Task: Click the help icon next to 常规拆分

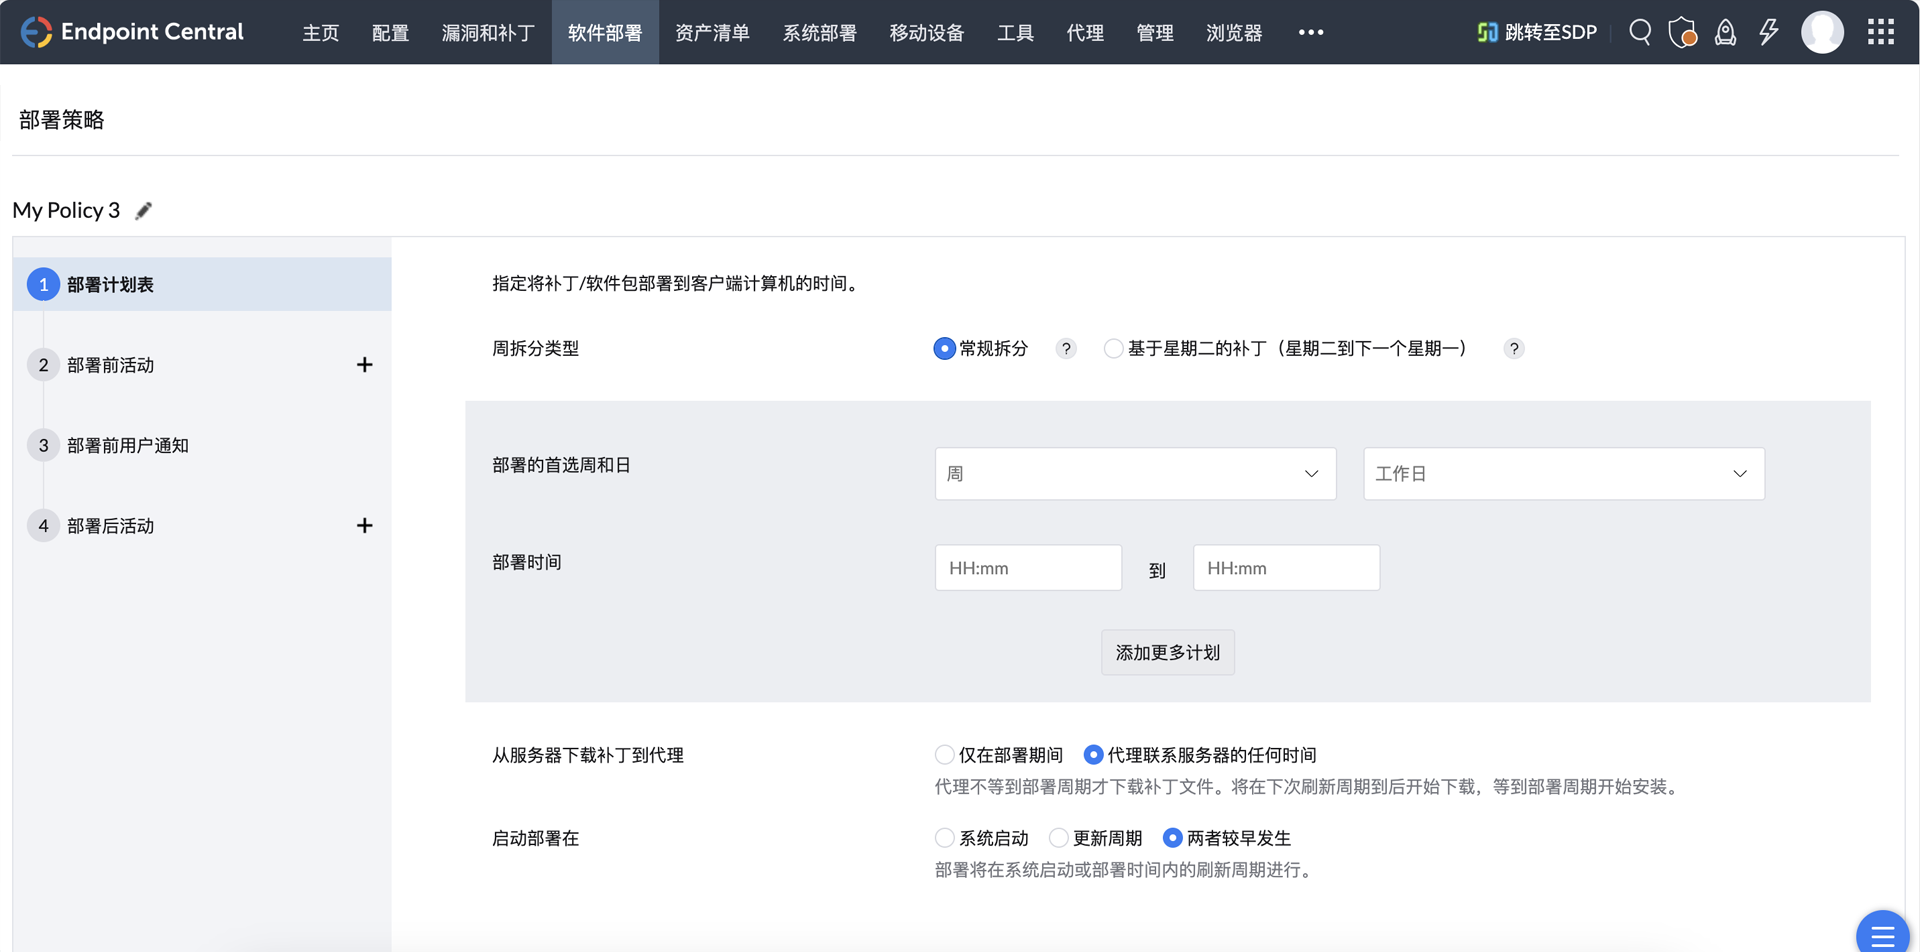Action: (x=1066, y=349)
